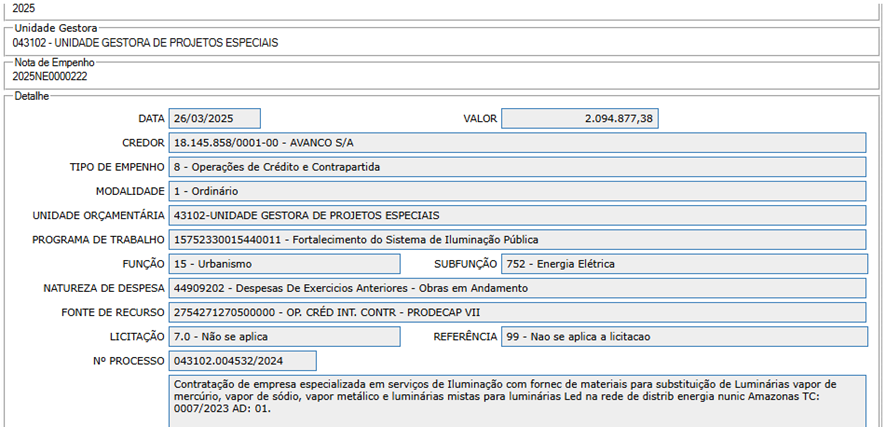Select the VALOR field showing 2.094.877,38
The image size is (886, 427).
pyautogui.click(x=579, y=119)
